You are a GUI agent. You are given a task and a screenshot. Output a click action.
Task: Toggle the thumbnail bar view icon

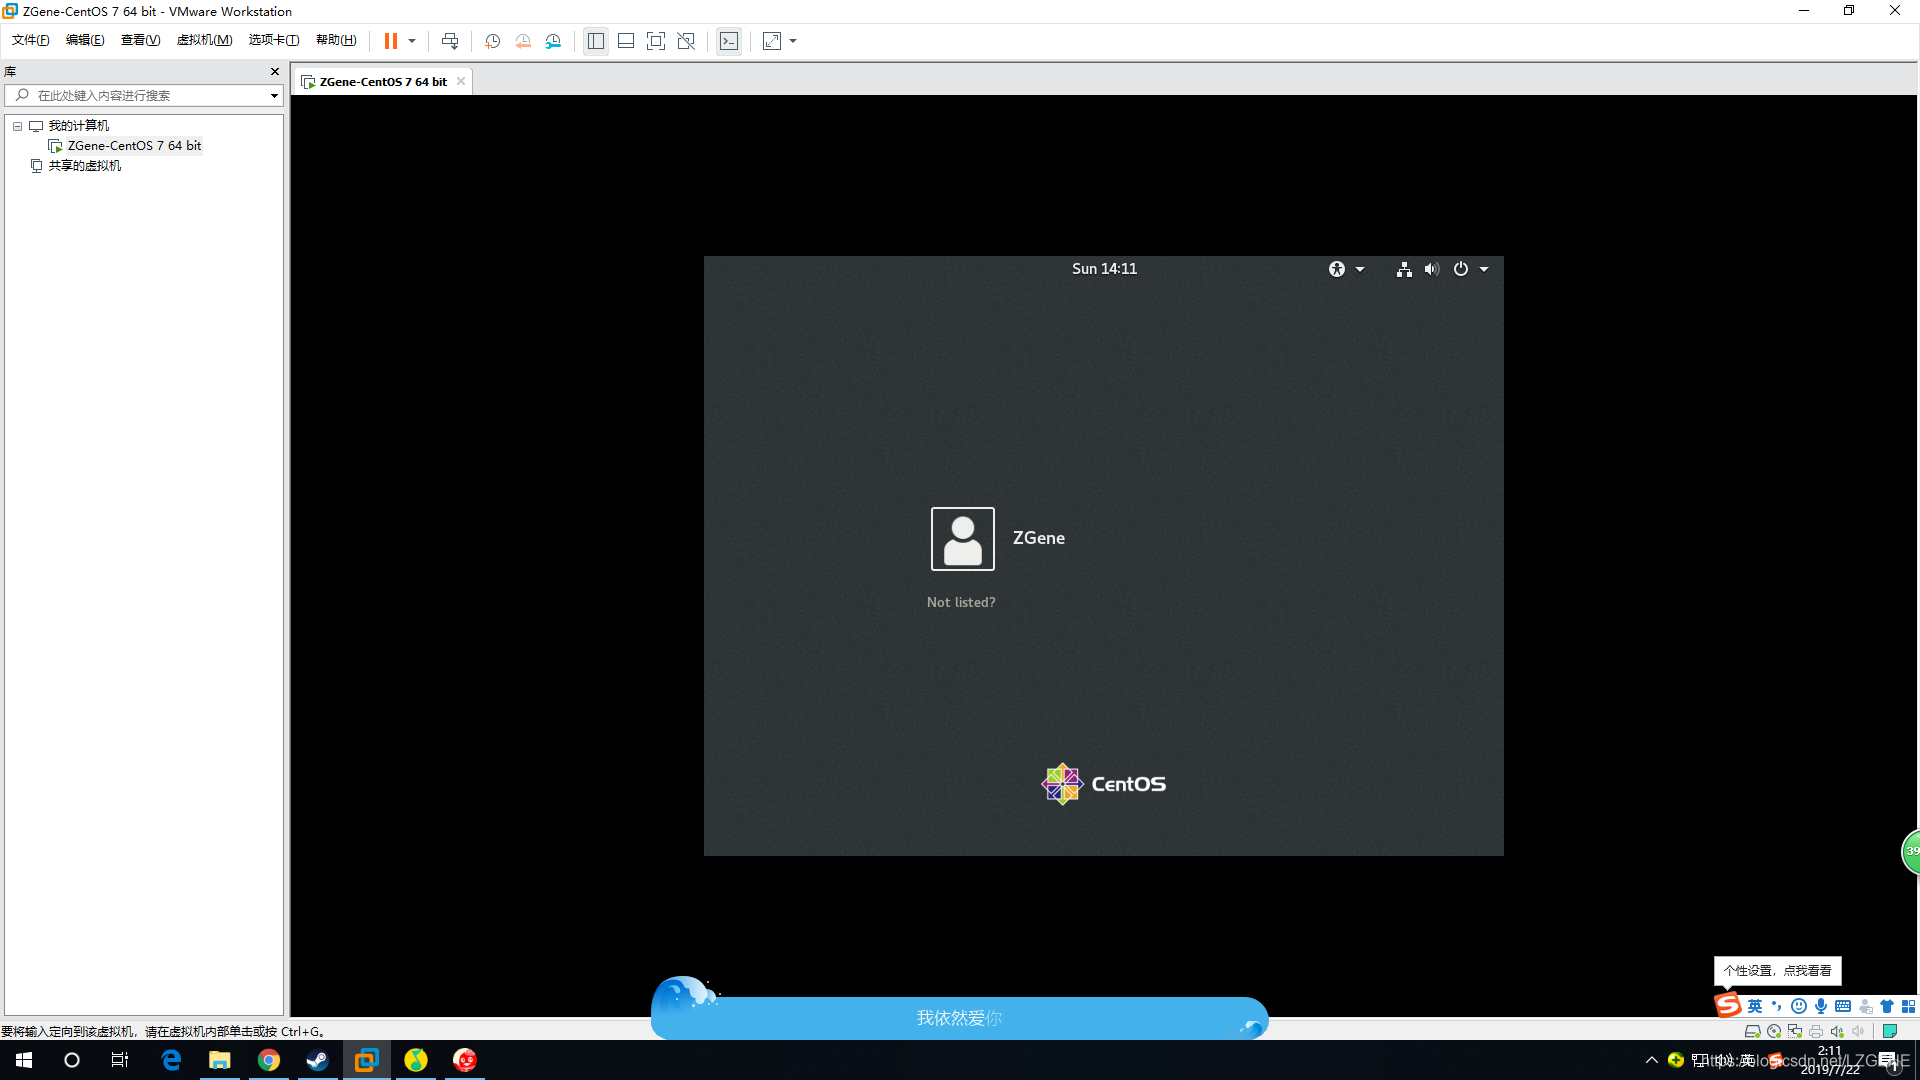click(x=626, y=41)
